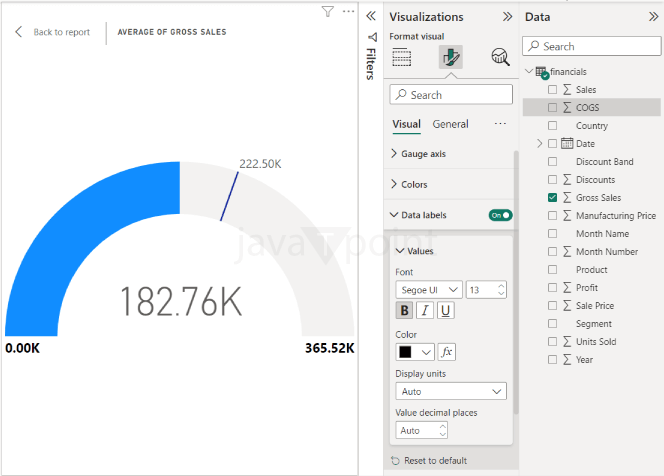The height and width of the screenshot is (476, 664).
Task: Open more options ellipsis beside General tab
Action: pos(500,124)
